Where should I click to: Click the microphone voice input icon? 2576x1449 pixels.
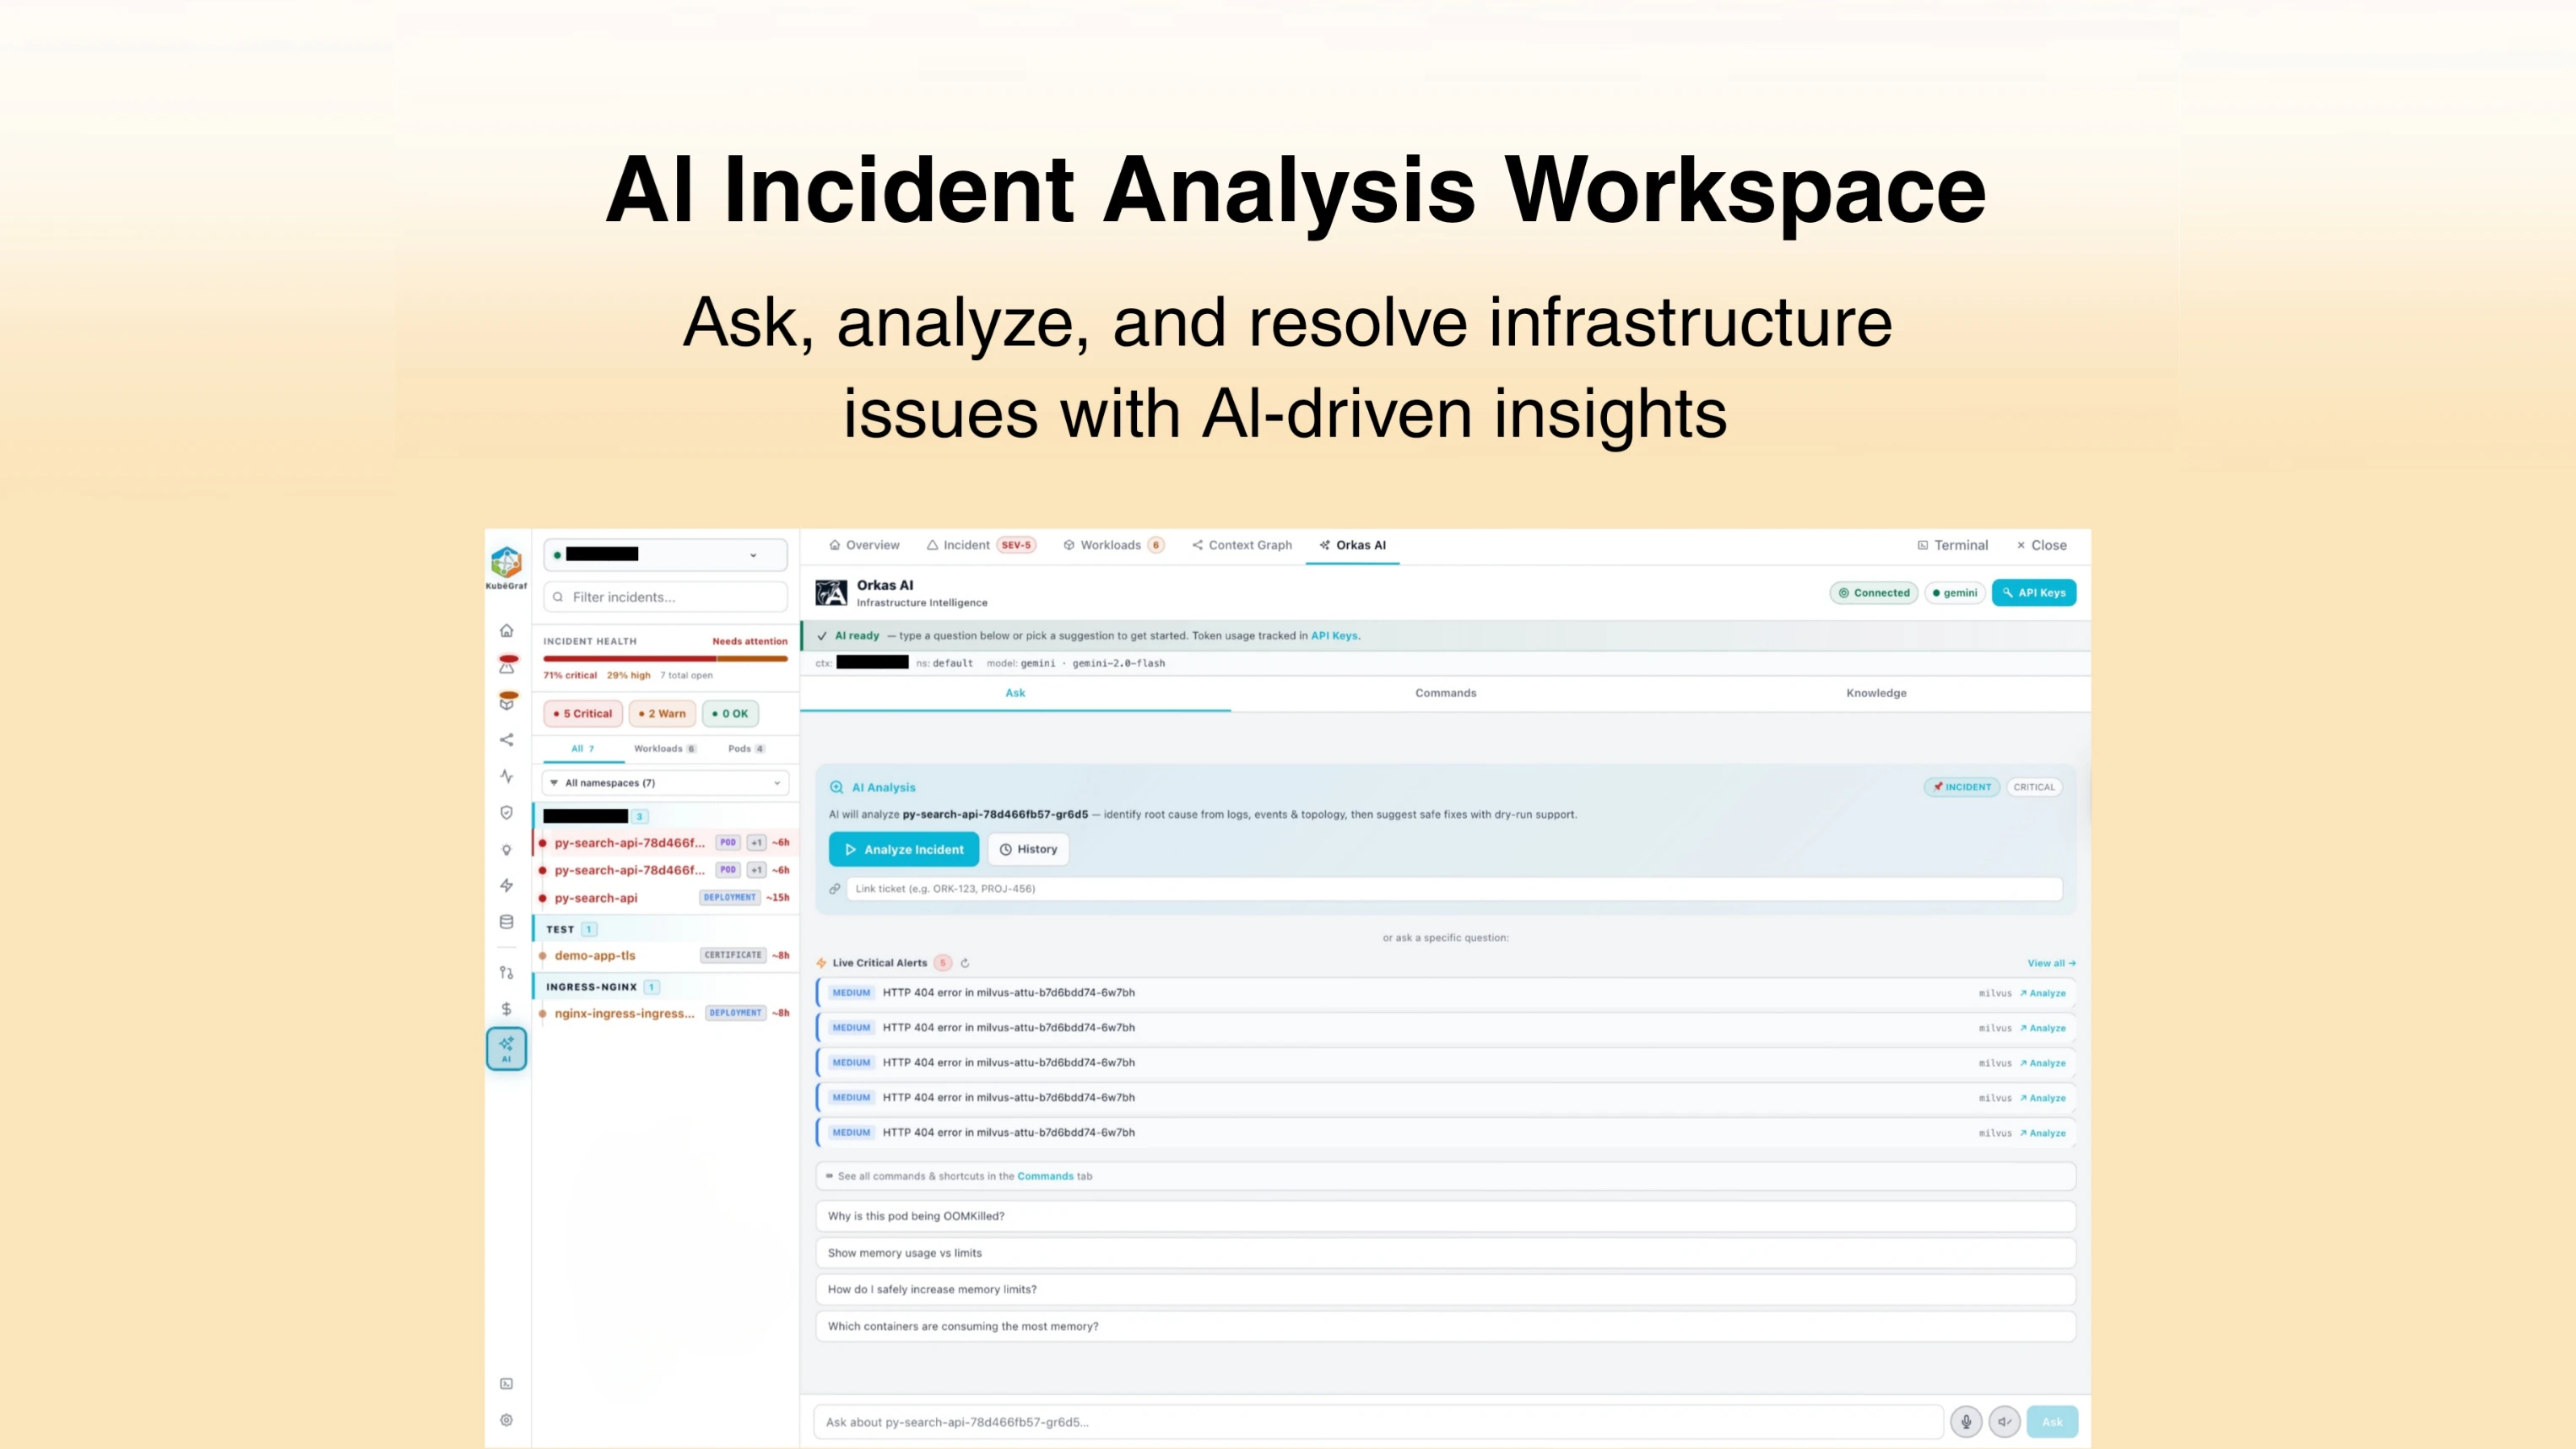pos(1965,1421)
